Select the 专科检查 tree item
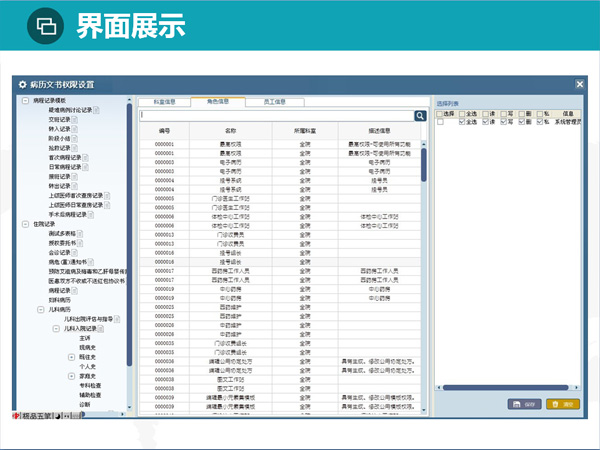Viewport: 600px width, 450px height. pyautogui.click(x=90, y=386)
